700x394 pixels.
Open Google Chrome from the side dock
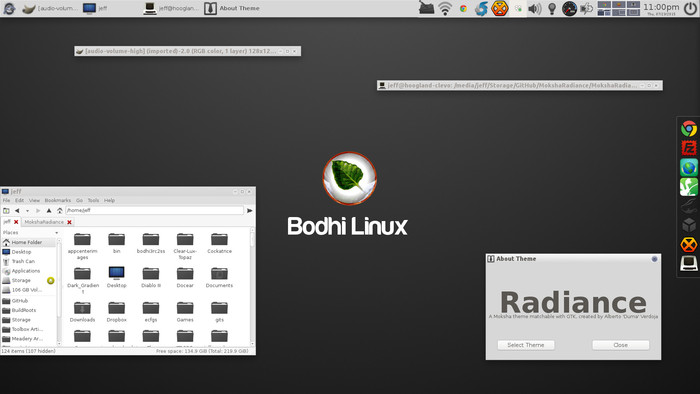click(x=688, y=129)
